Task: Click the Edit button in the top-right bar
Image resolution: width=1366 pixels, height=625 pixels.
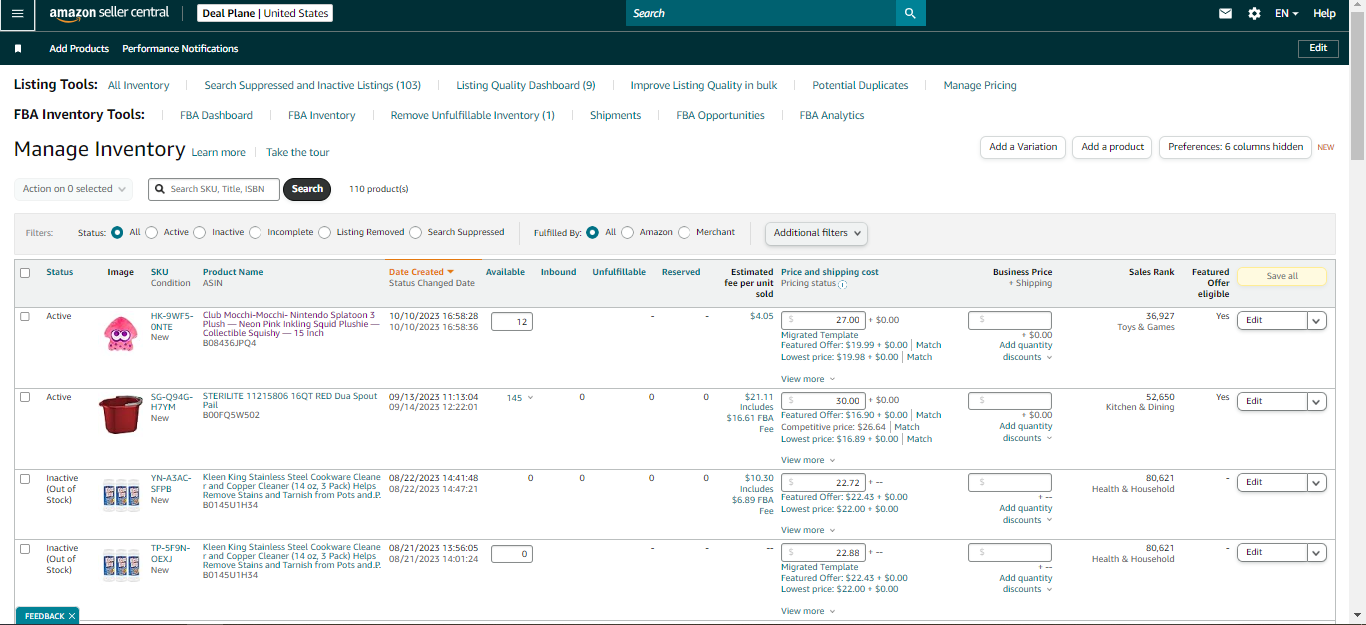Action: [1318, 48]
